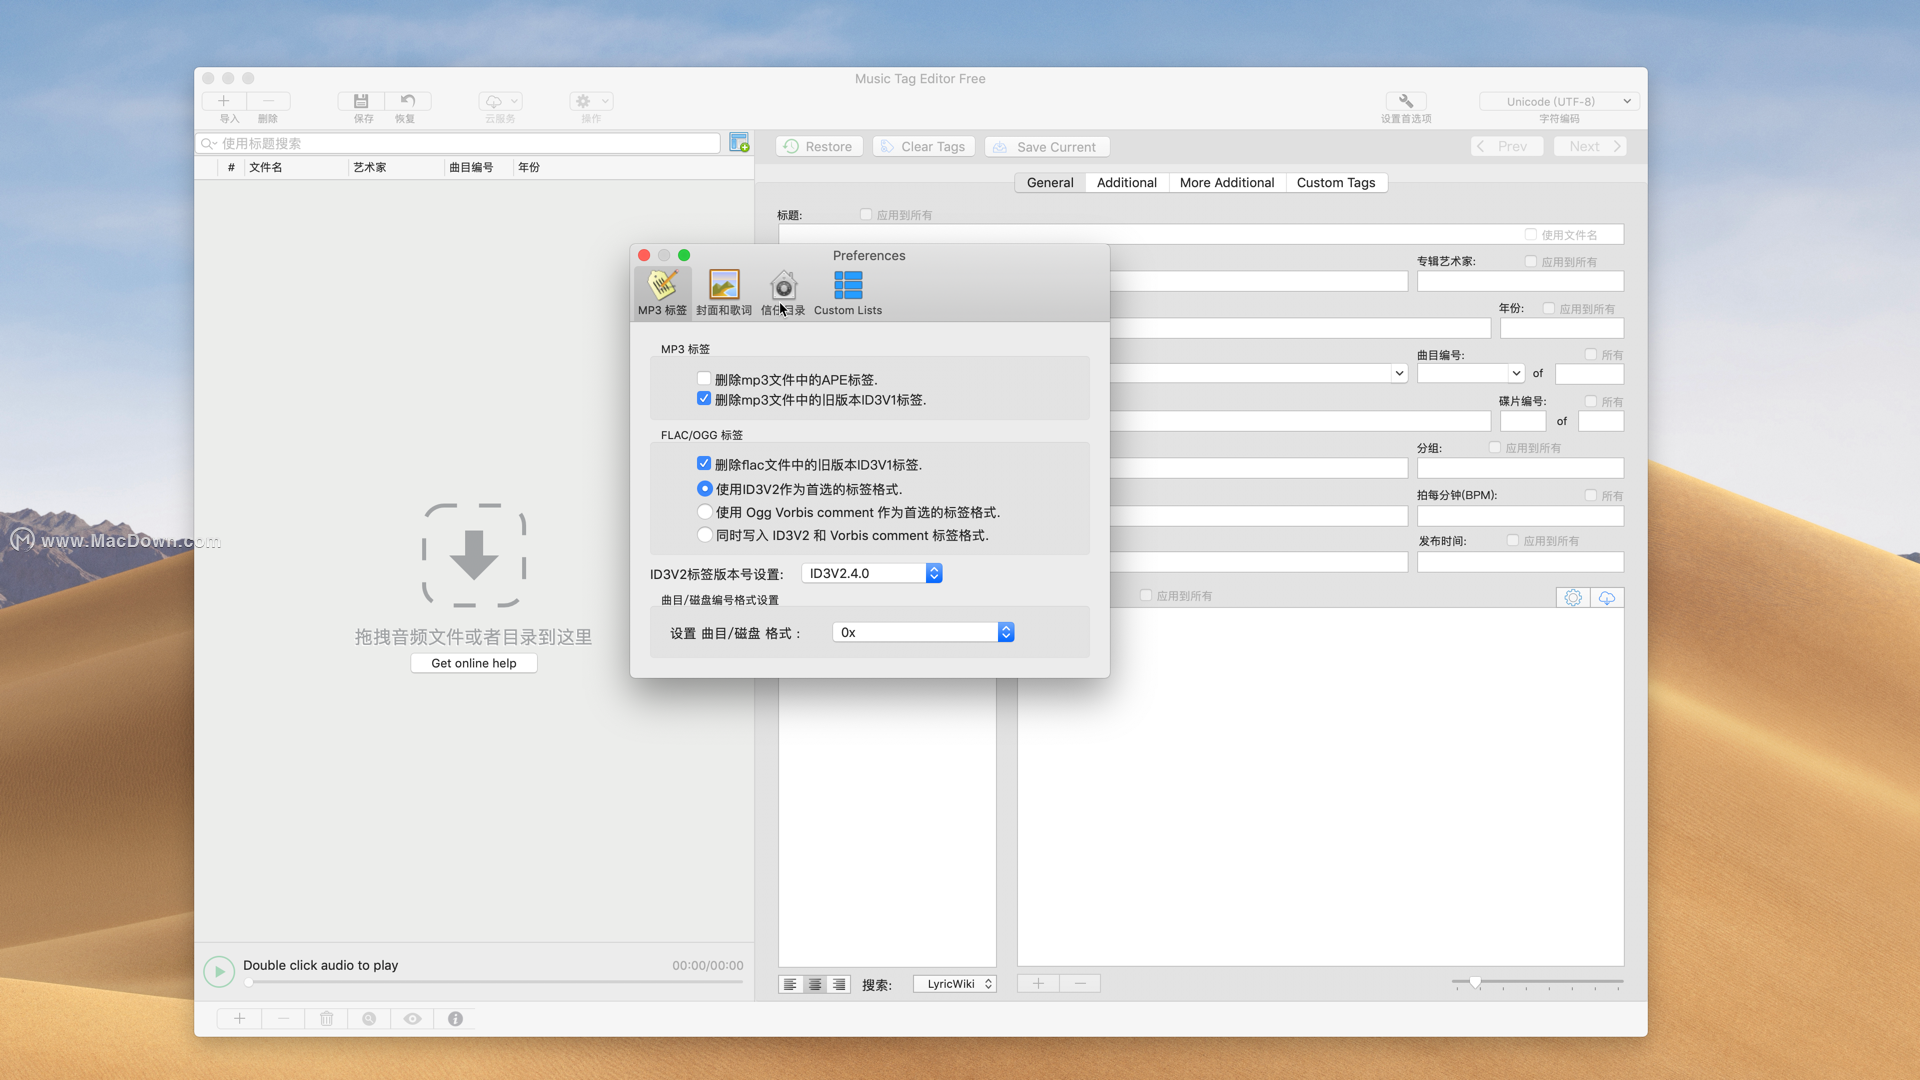Click minus button under artwork panel
The width and height of the screenshot is (1920, 1080).
pos(1080,983)
